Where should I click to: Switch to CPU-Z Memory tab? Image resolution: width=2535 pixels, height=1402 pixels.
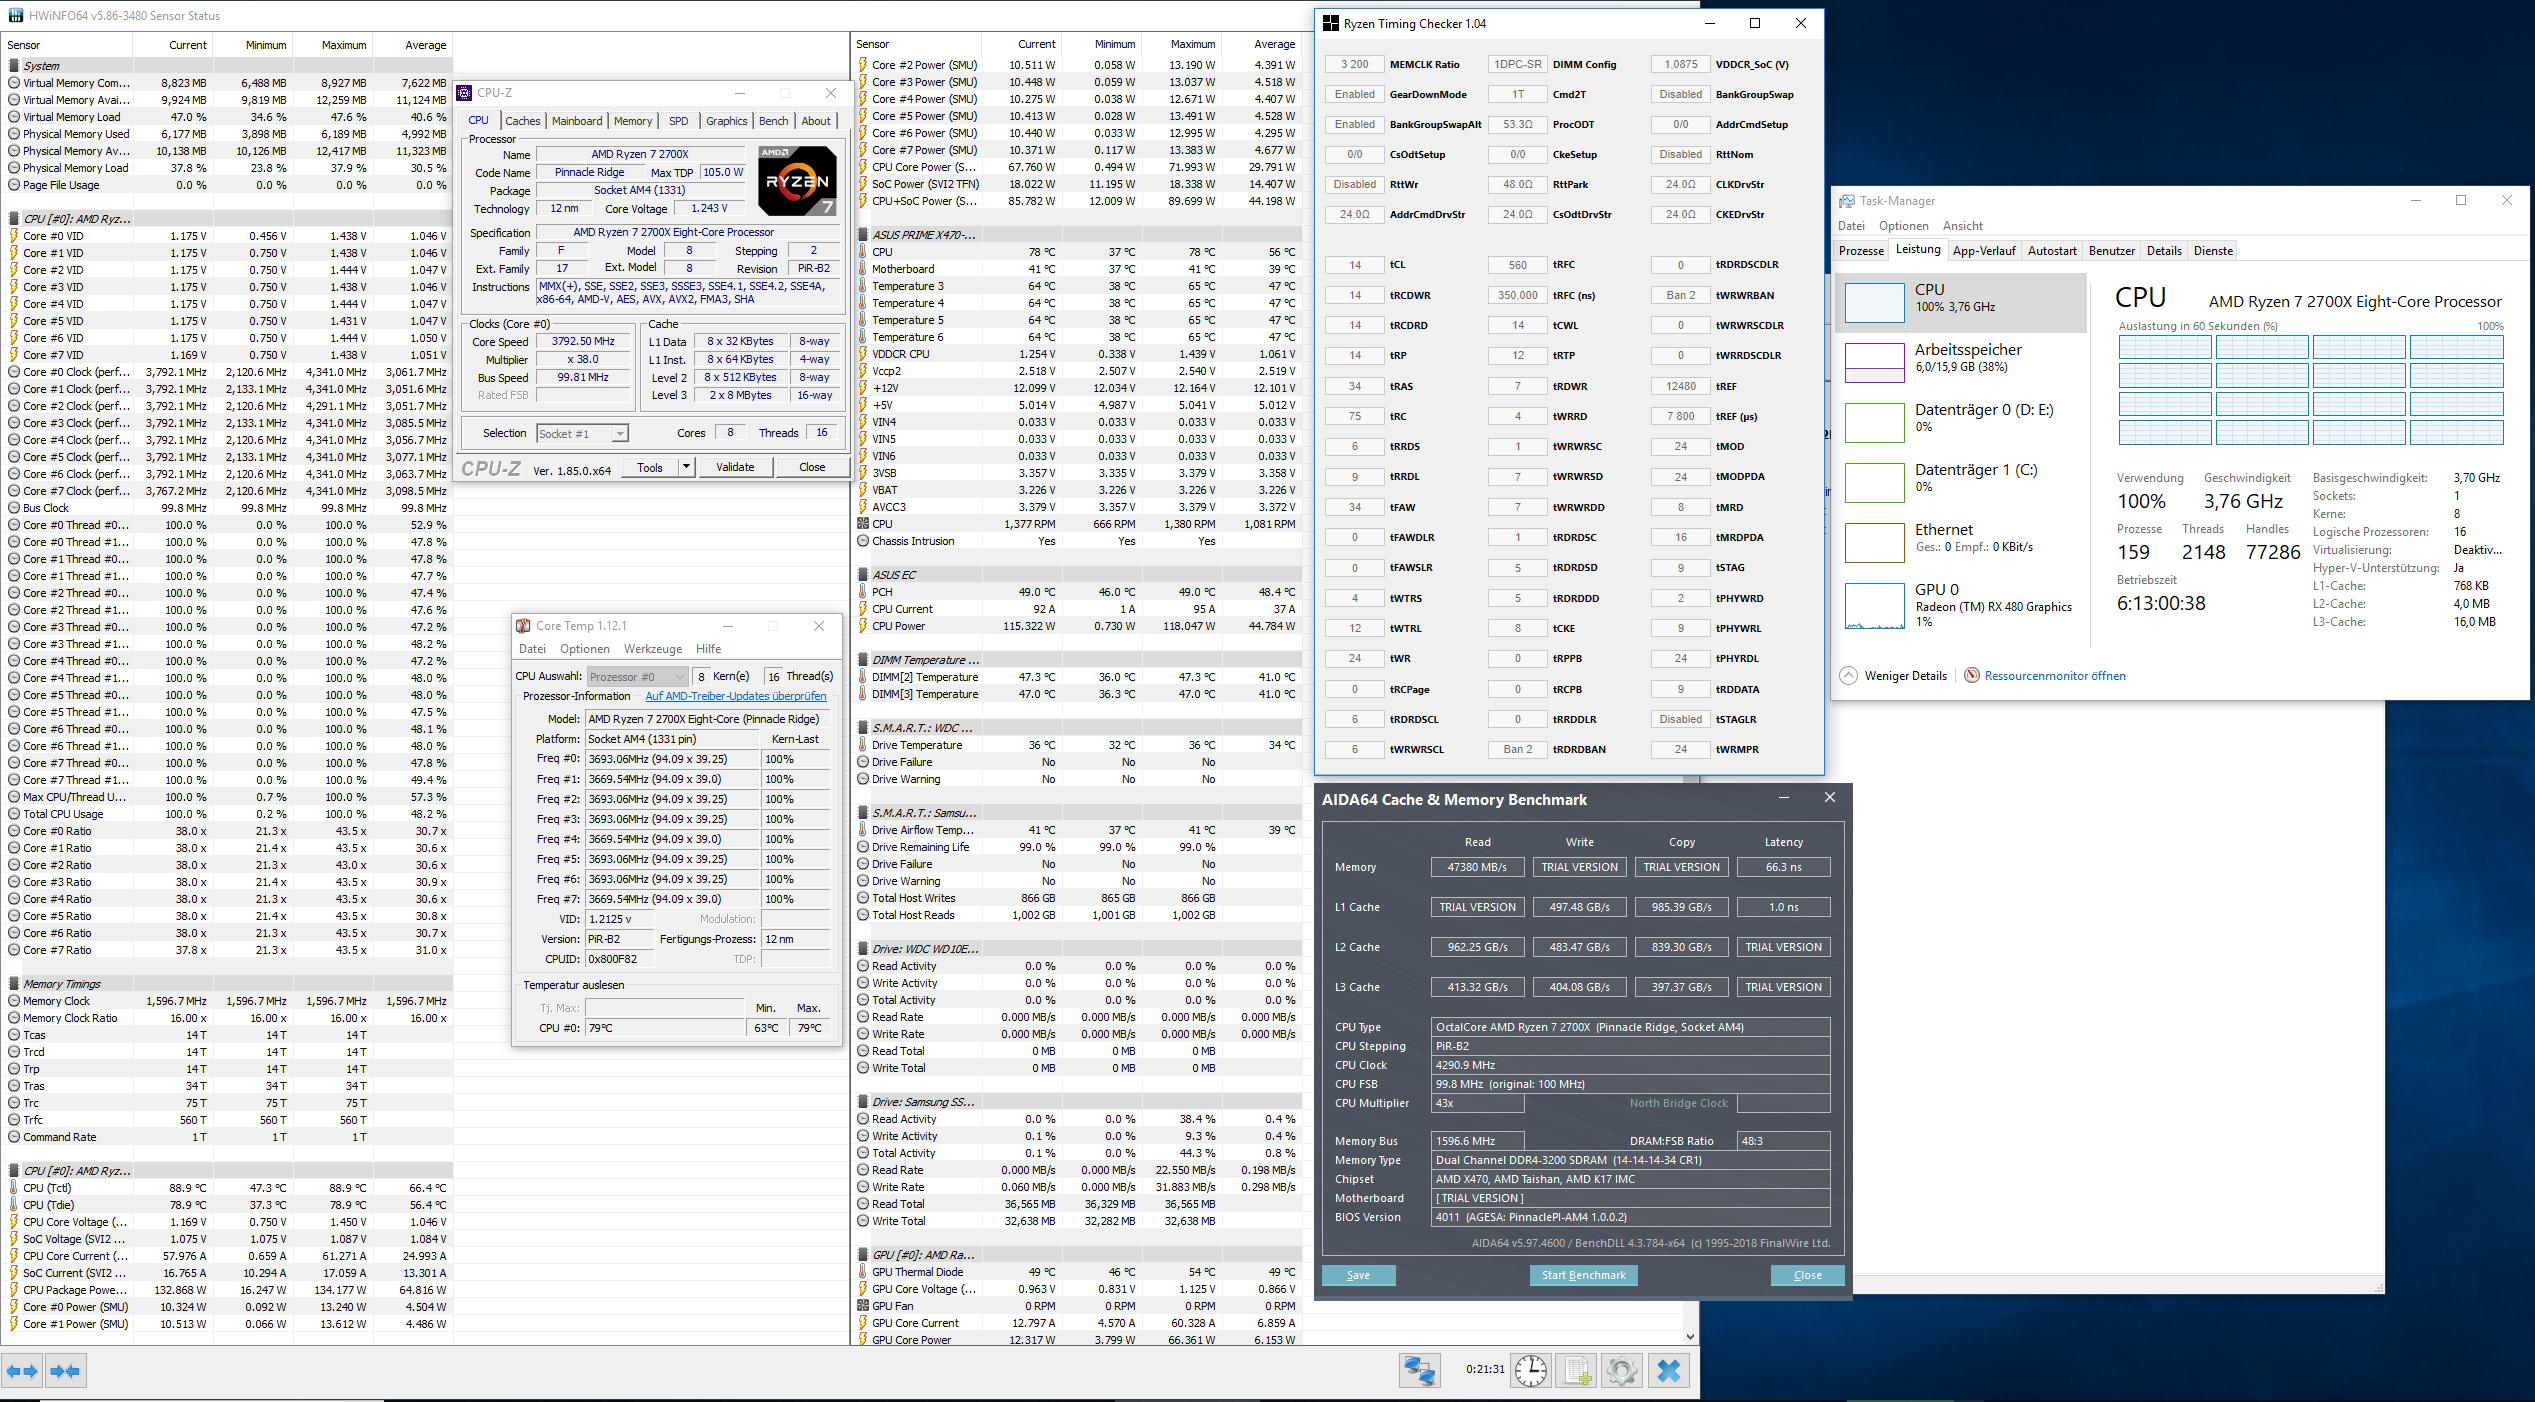click(x=632, y=121)
